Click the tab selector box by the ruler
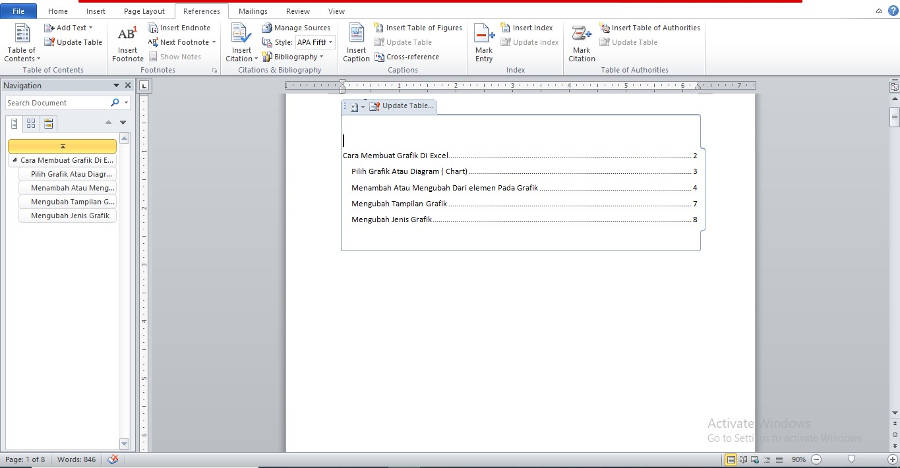 (x=144, y=86)
